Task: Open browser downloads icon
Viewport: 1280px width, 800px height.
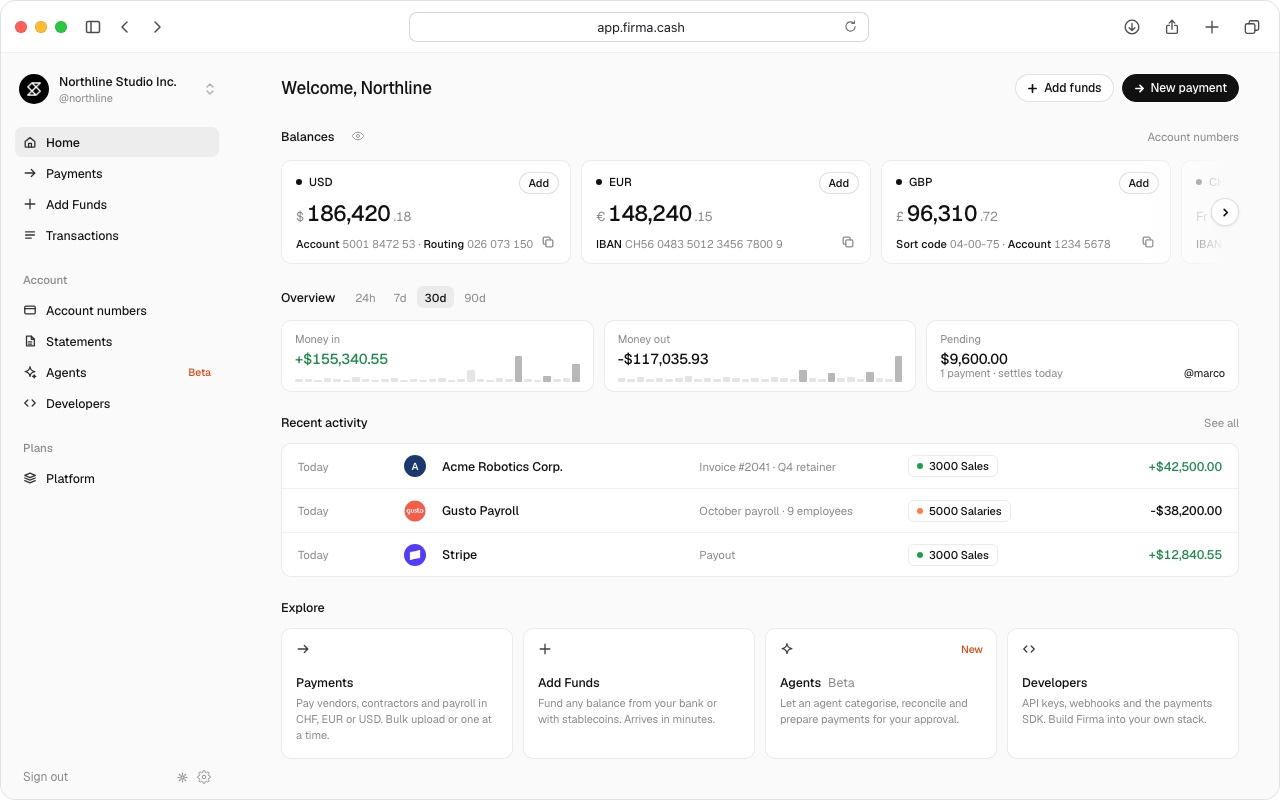Action: click(x=1132, y=27)
